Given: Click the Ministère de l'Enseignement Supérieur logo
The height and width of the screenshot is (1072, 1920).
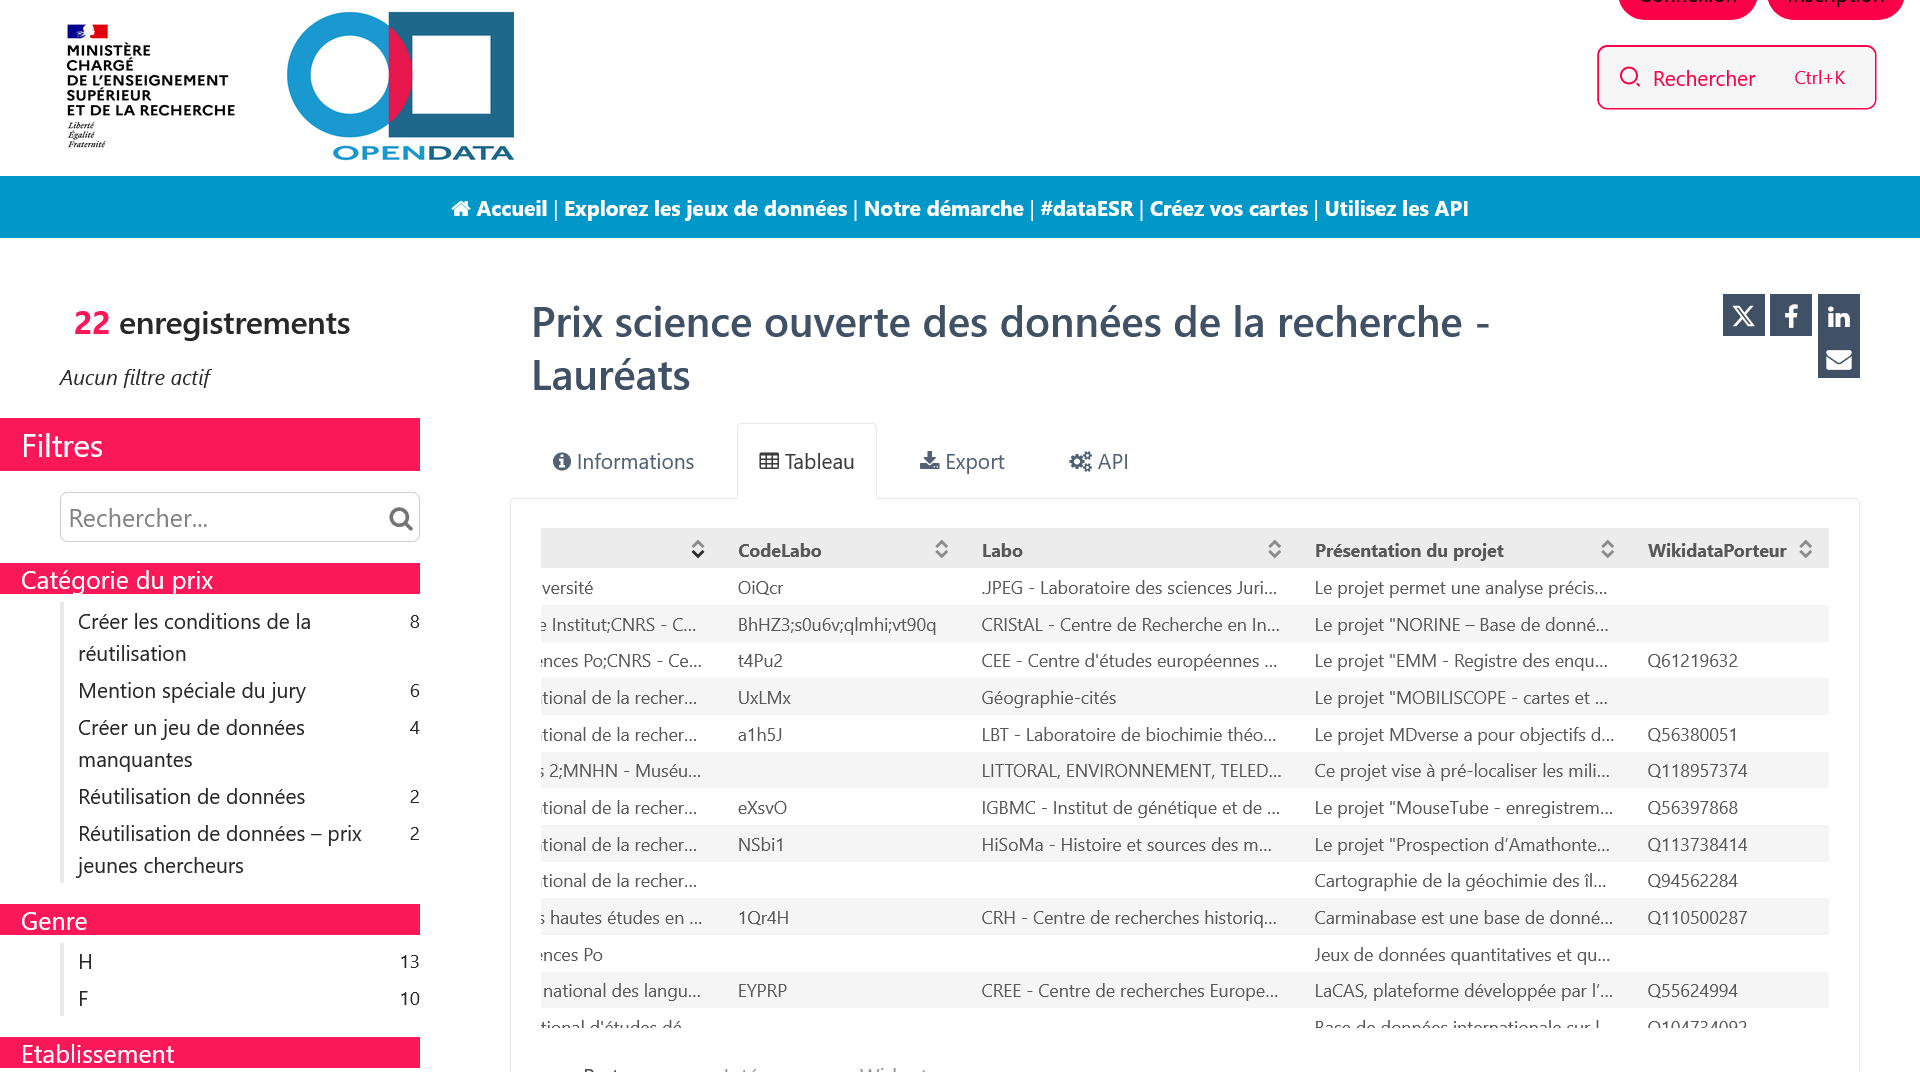Looking at the screenshot, I should (150, 86).
